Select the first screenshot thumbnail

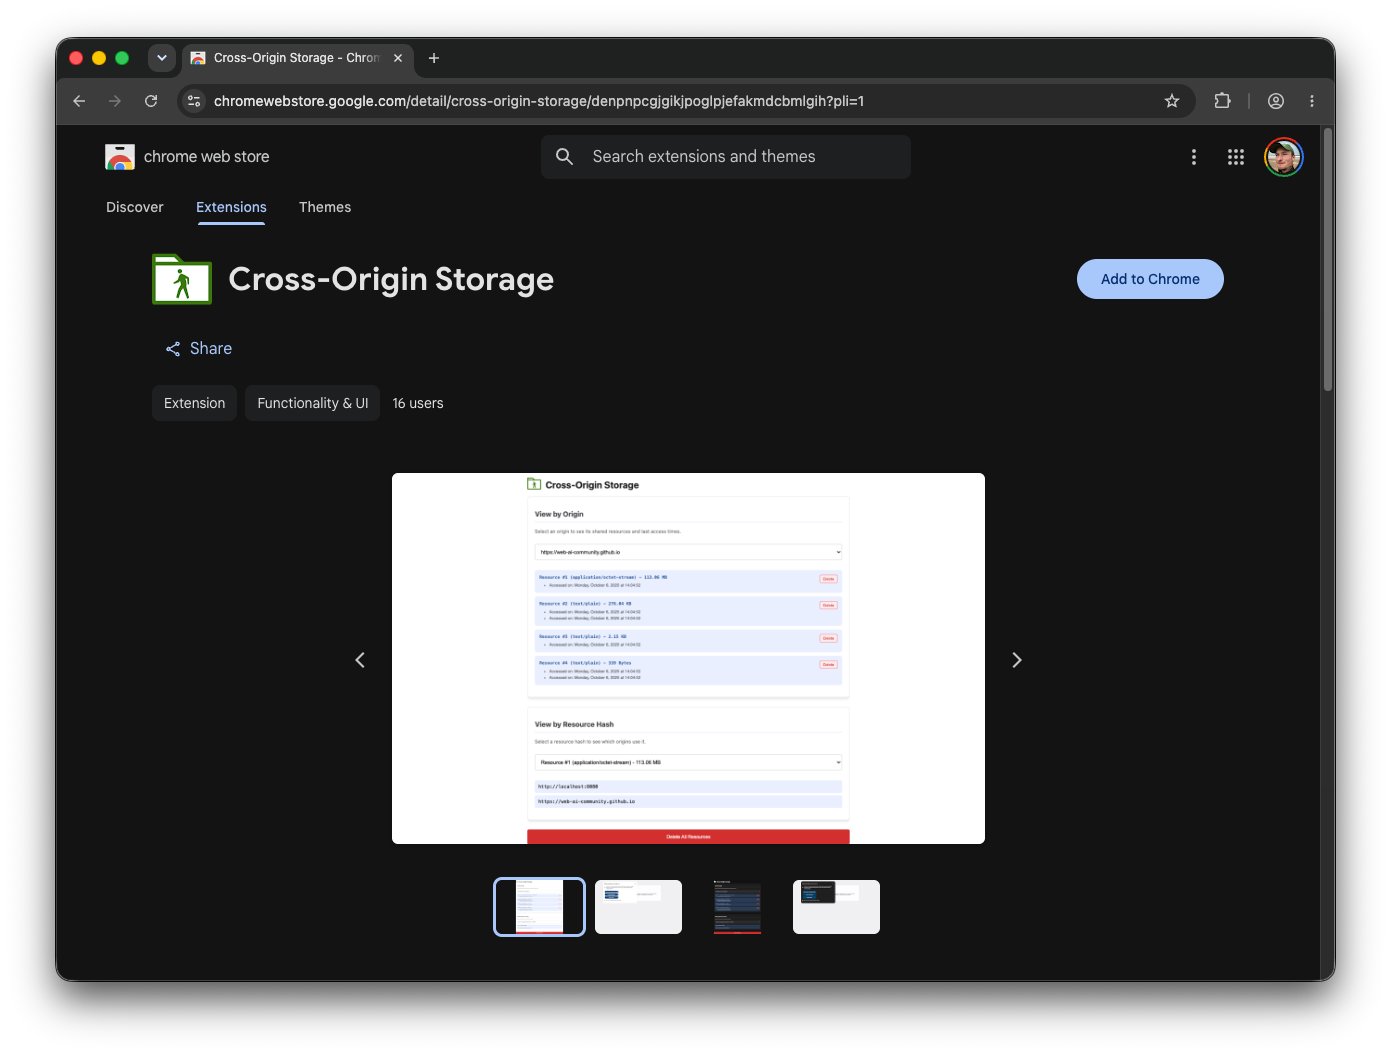[539, 907]
